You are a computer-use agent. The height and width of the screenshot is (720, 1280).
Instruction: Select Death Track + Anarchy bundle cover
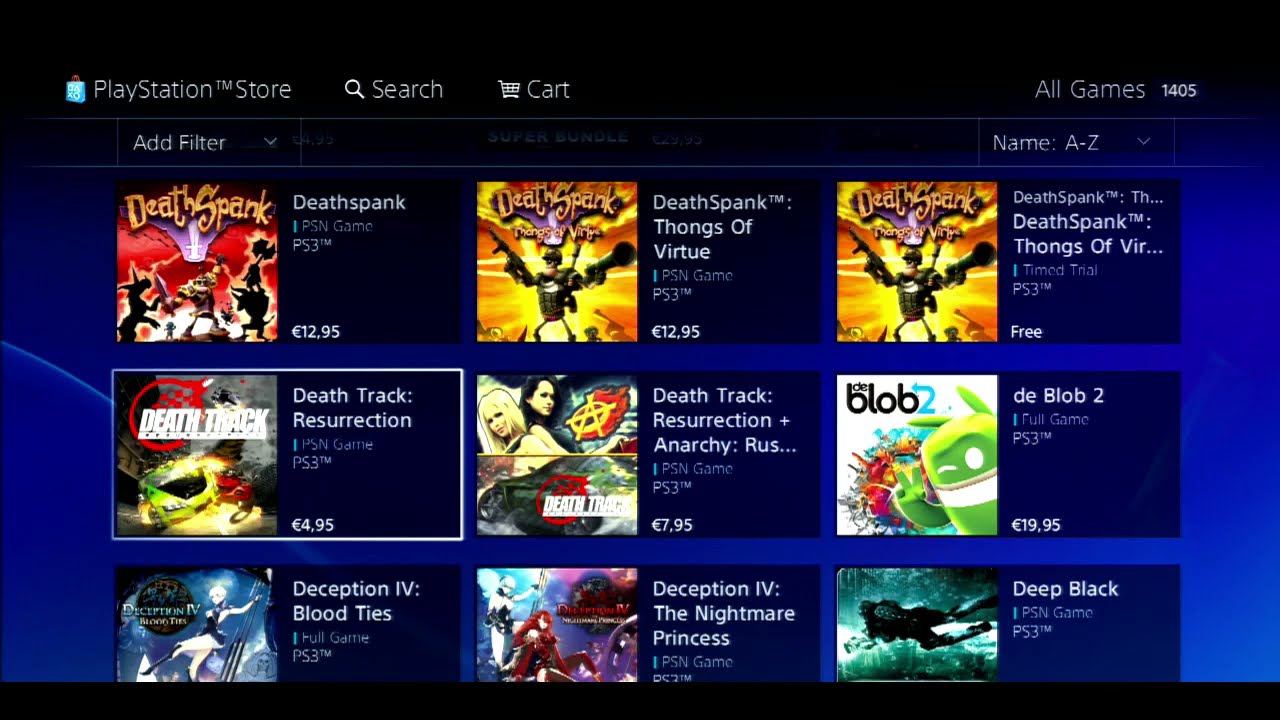point(557,455)
